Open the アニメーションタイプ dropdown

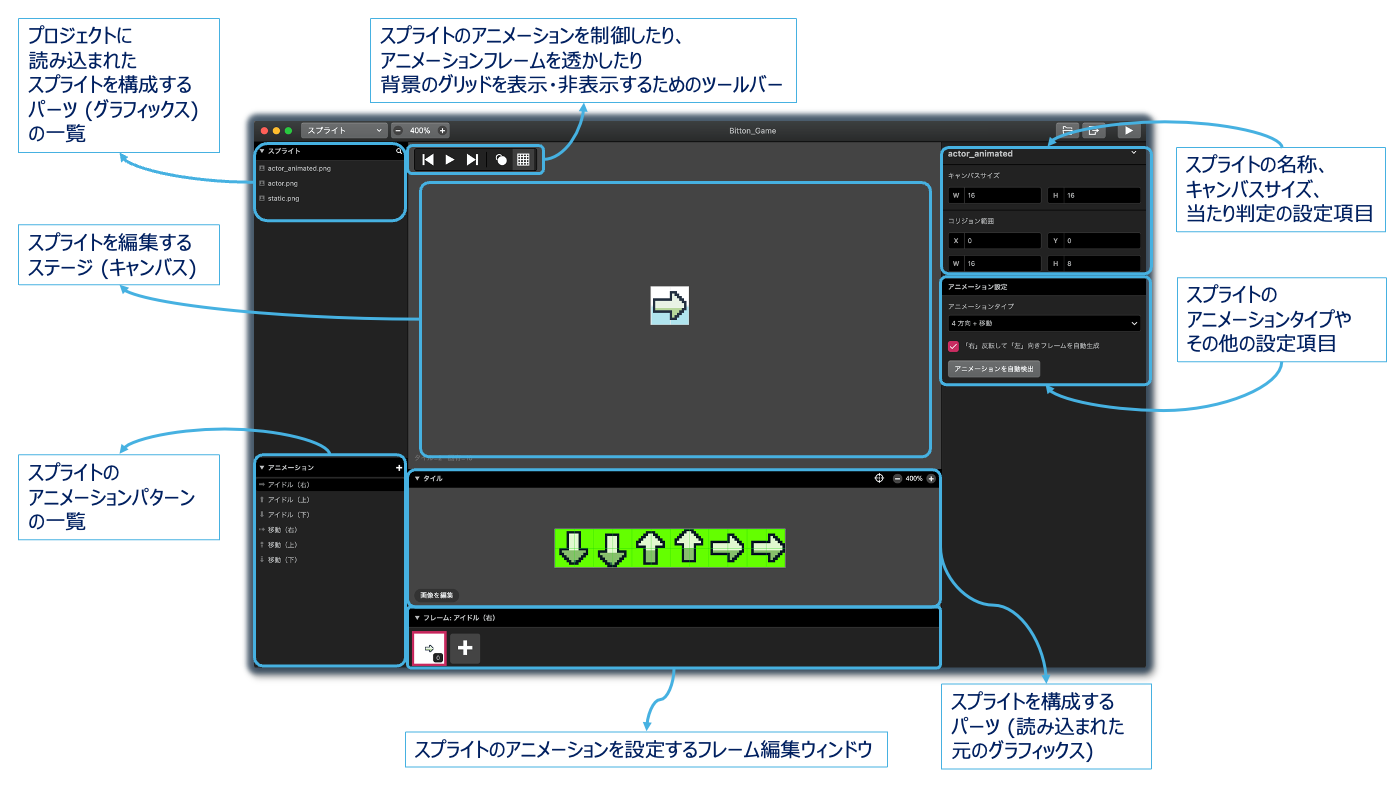click(1043, 324)
